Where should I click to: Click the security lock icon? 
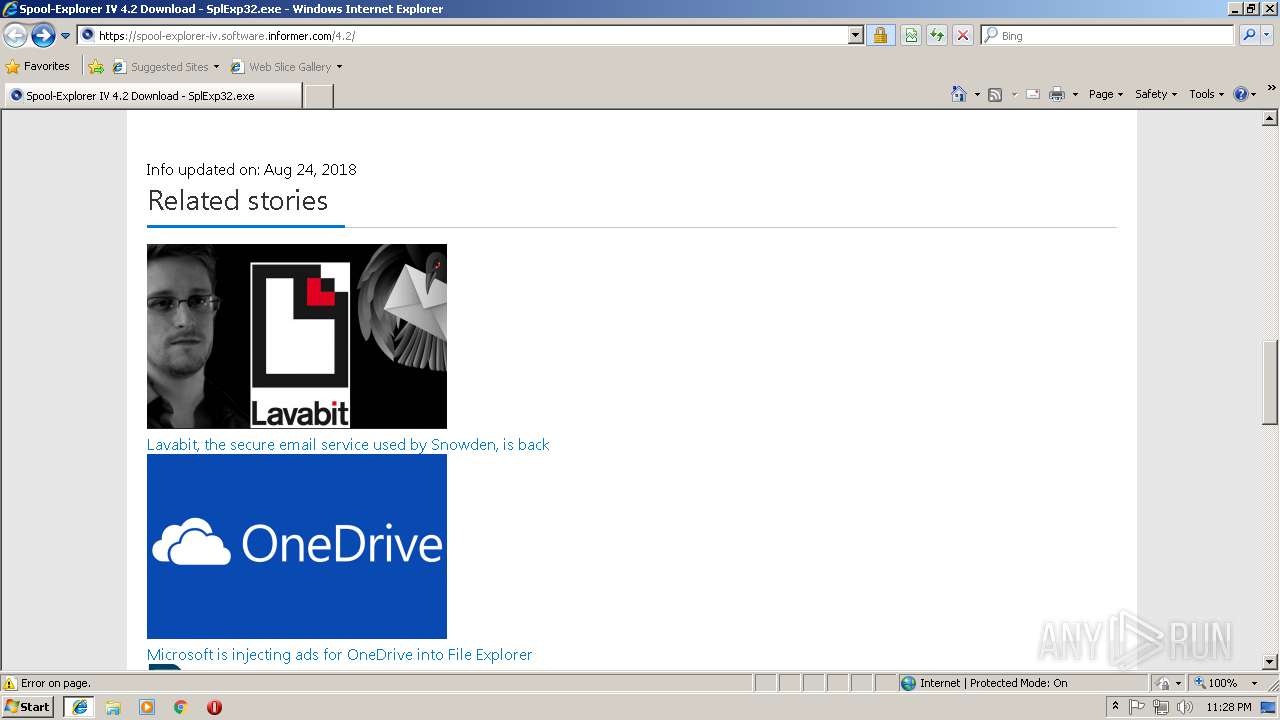pyautogui.click(x=880, y=35)
